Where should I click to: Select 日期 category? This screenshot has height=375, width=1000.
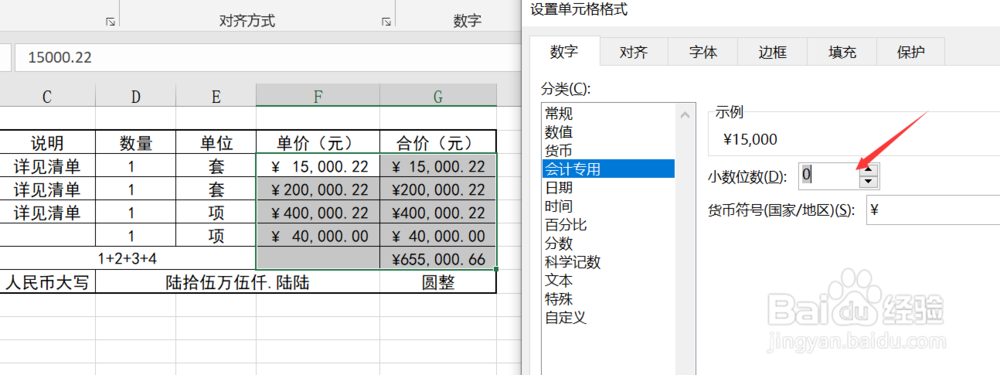click(x=608, y=188)
